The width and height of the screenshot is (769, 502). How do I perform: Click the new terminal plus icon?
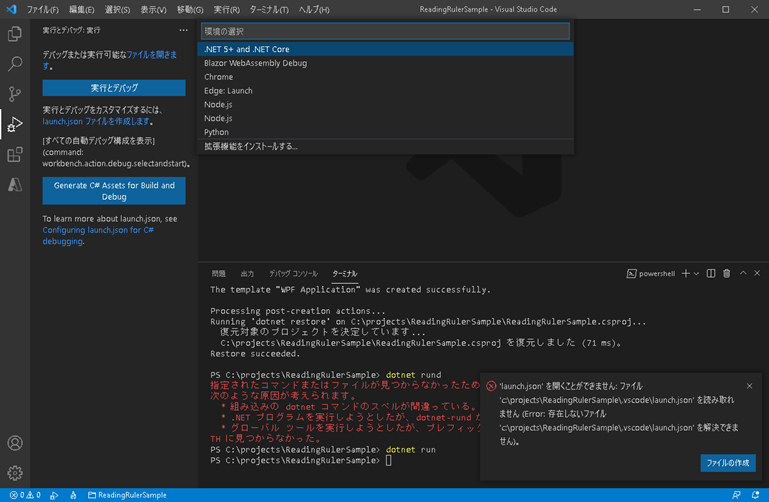tap(686, 274)
